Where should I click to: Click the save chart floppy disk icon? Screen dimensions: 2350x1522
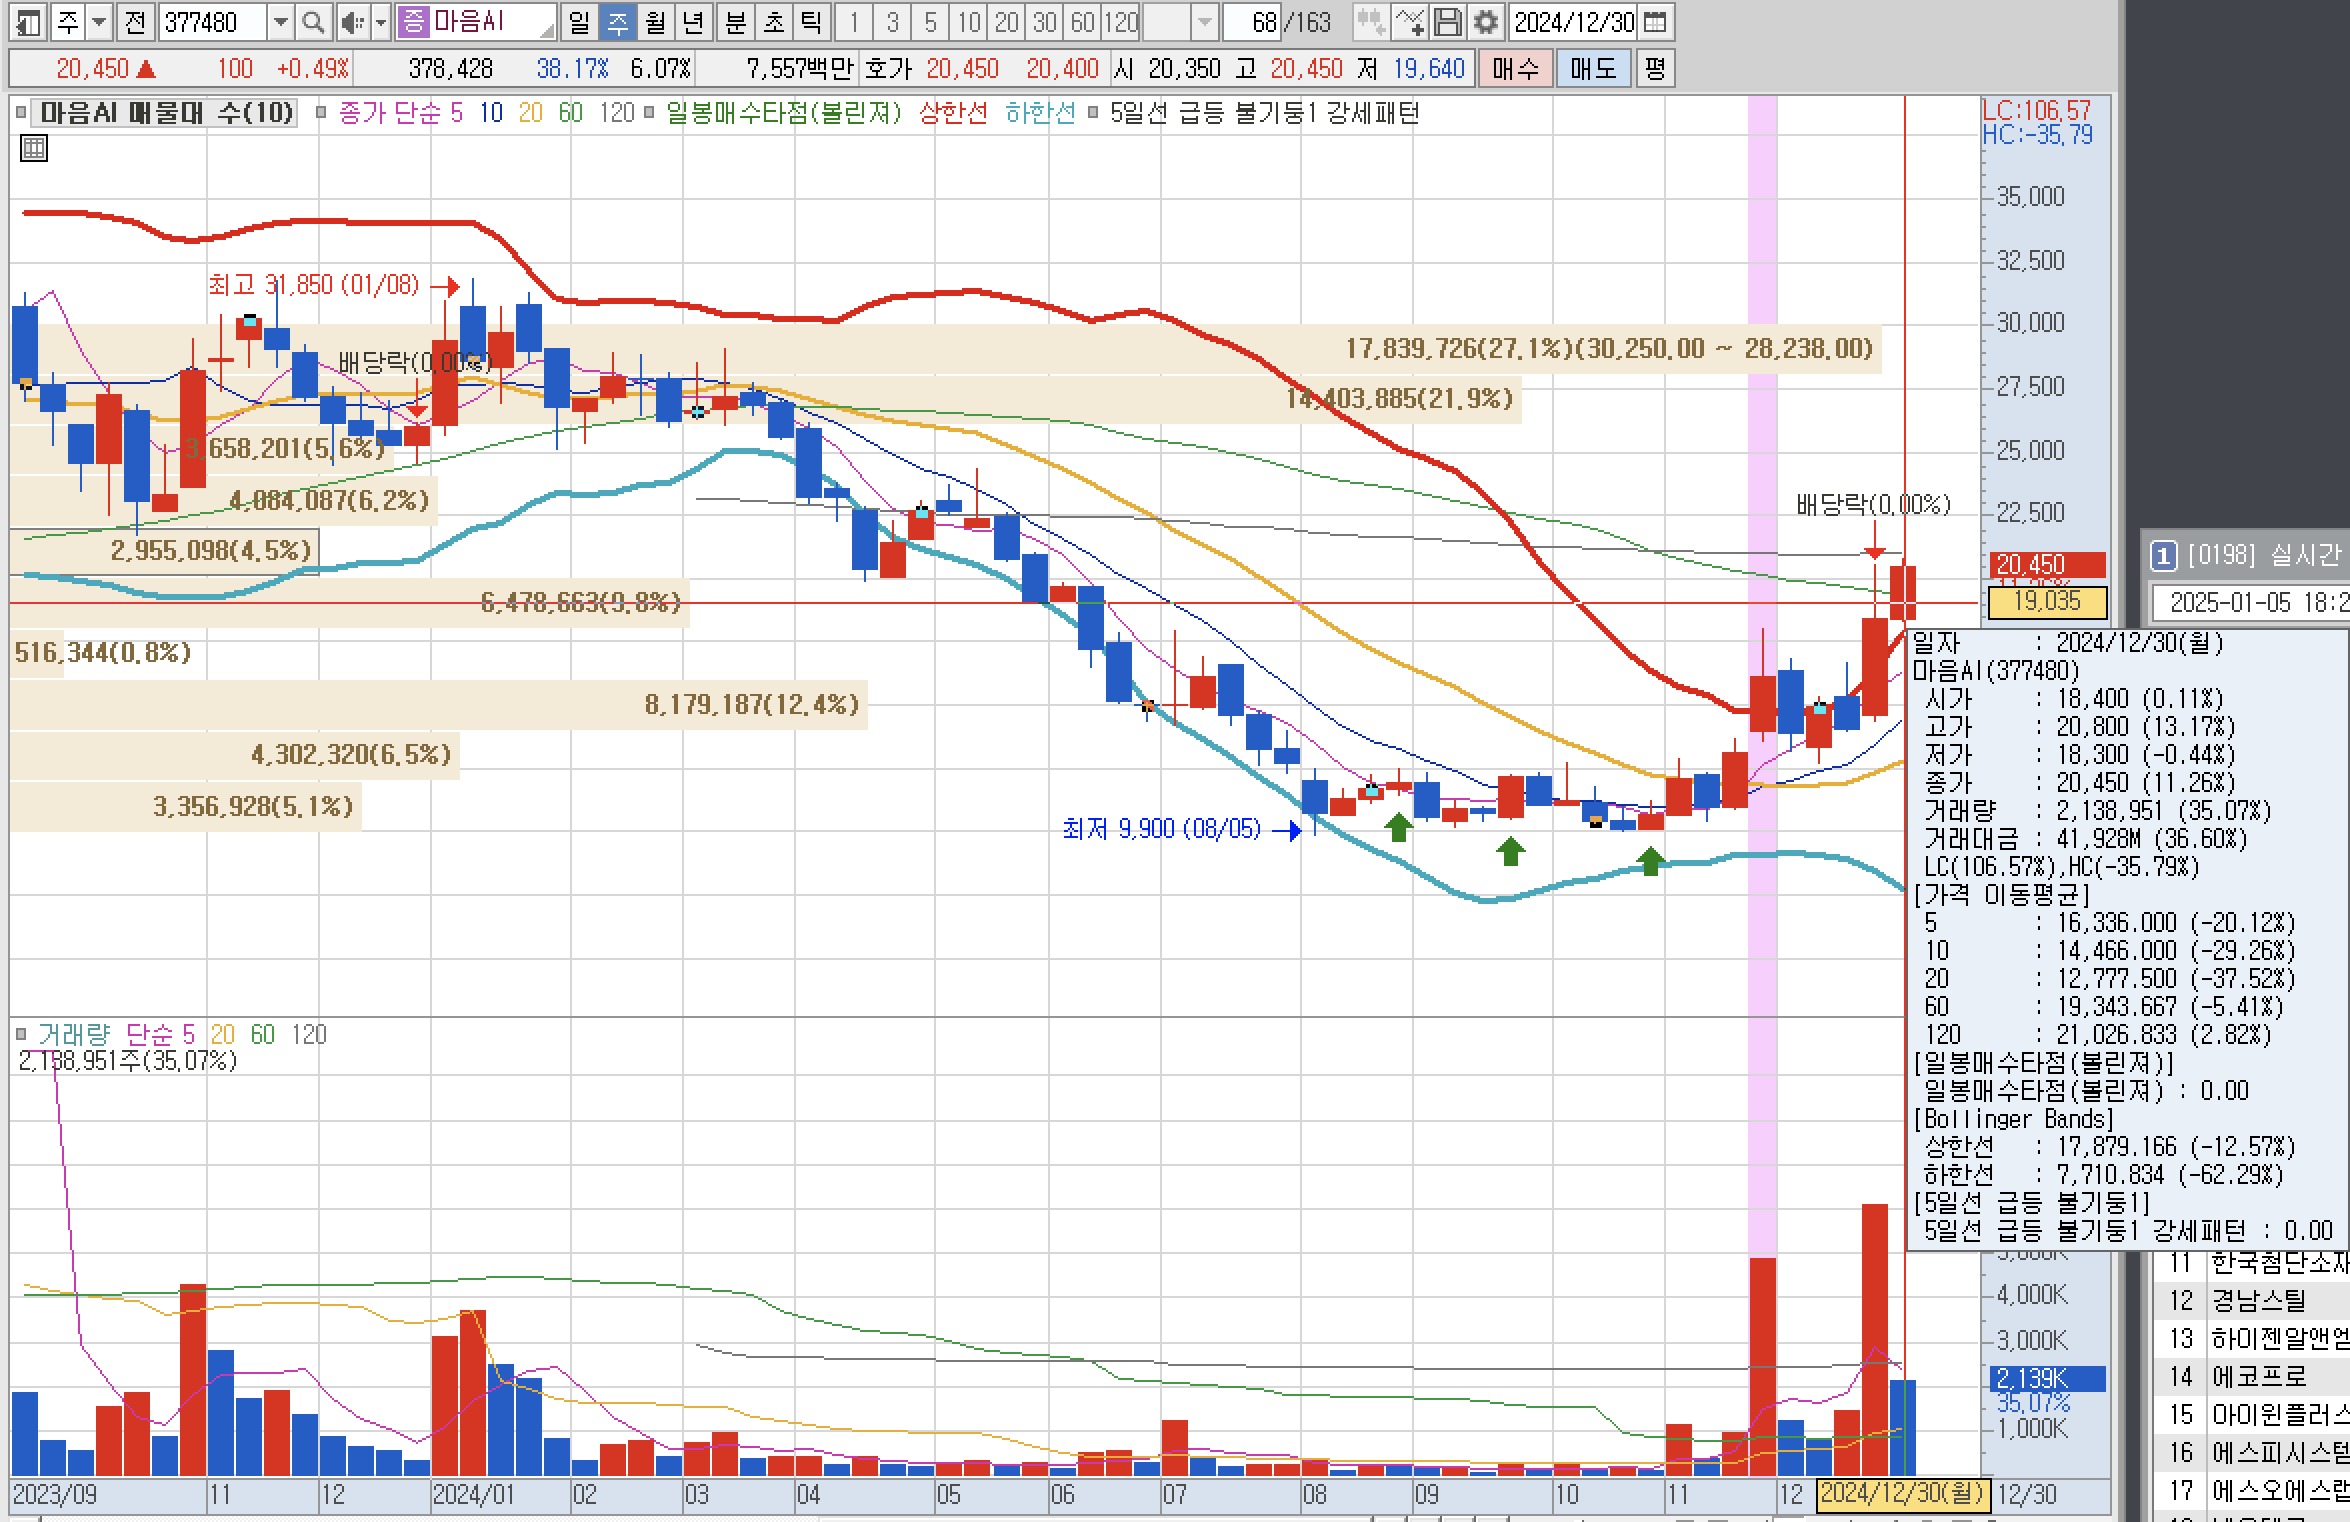[1447, 22]
